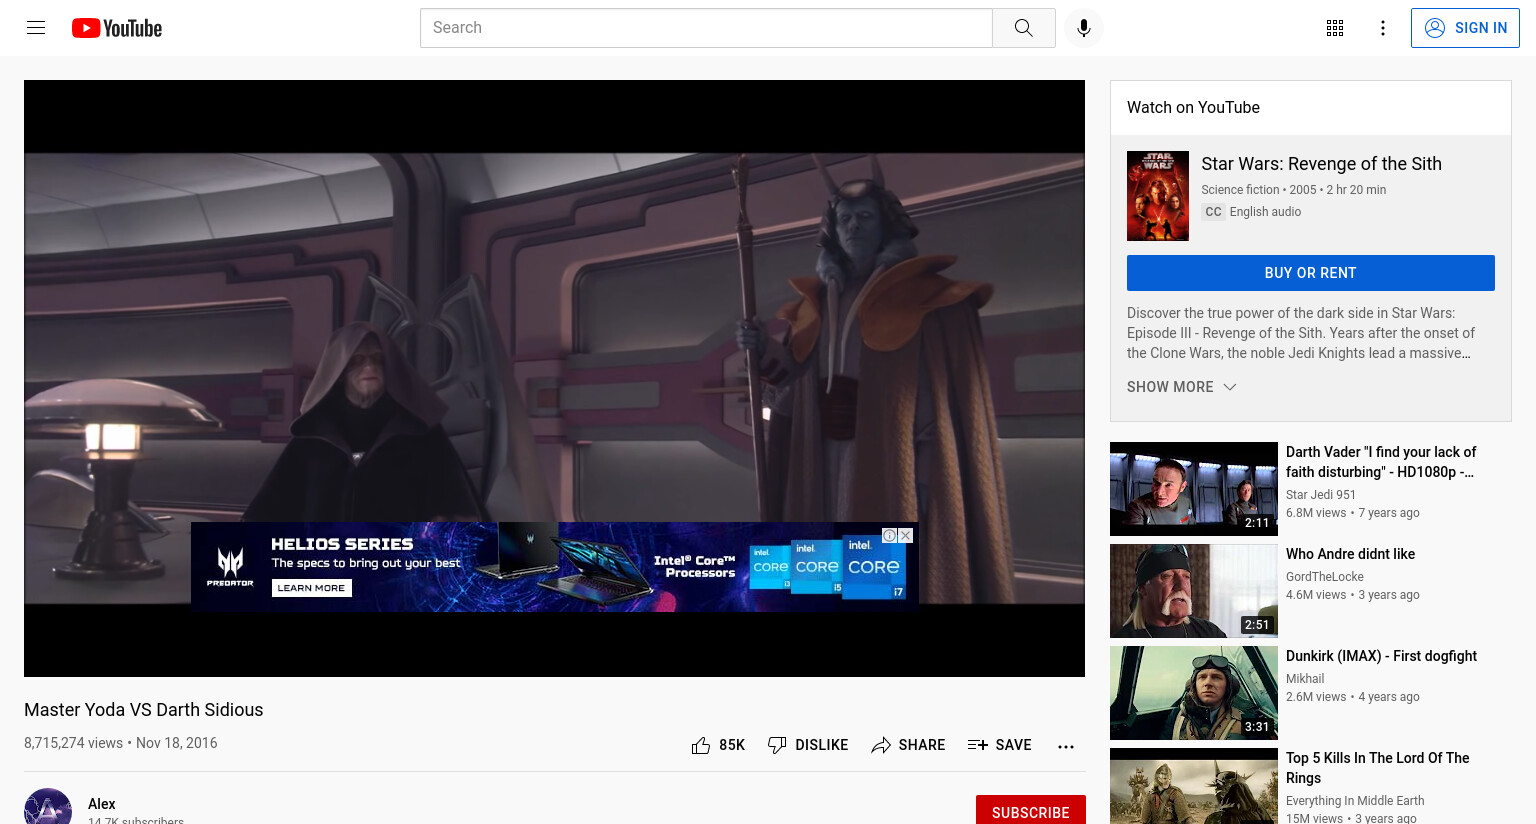1536x824 pixels.
Task: Open the settings three-dot menu
Action: pyautogui.click(x=1383, y=28)
